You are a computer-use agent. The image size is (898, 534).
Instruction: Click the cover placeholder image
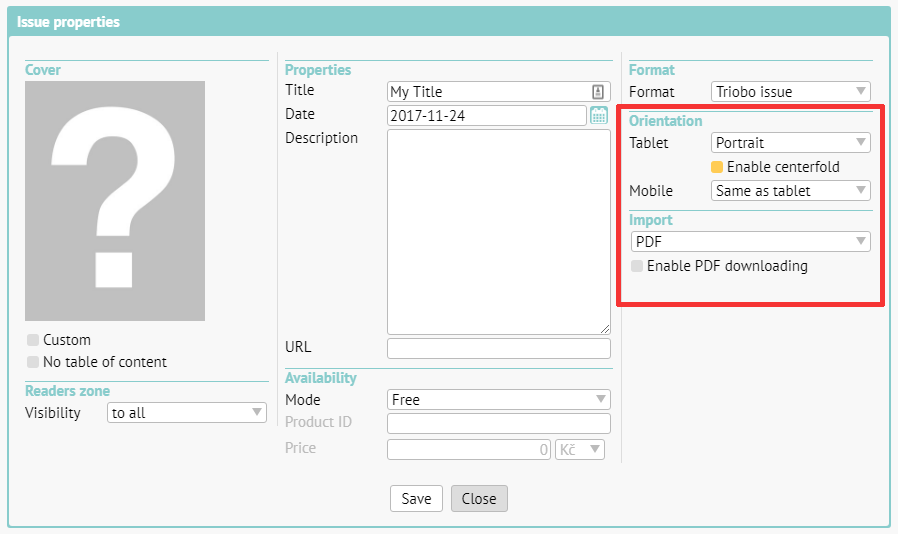tap(115, 201)
